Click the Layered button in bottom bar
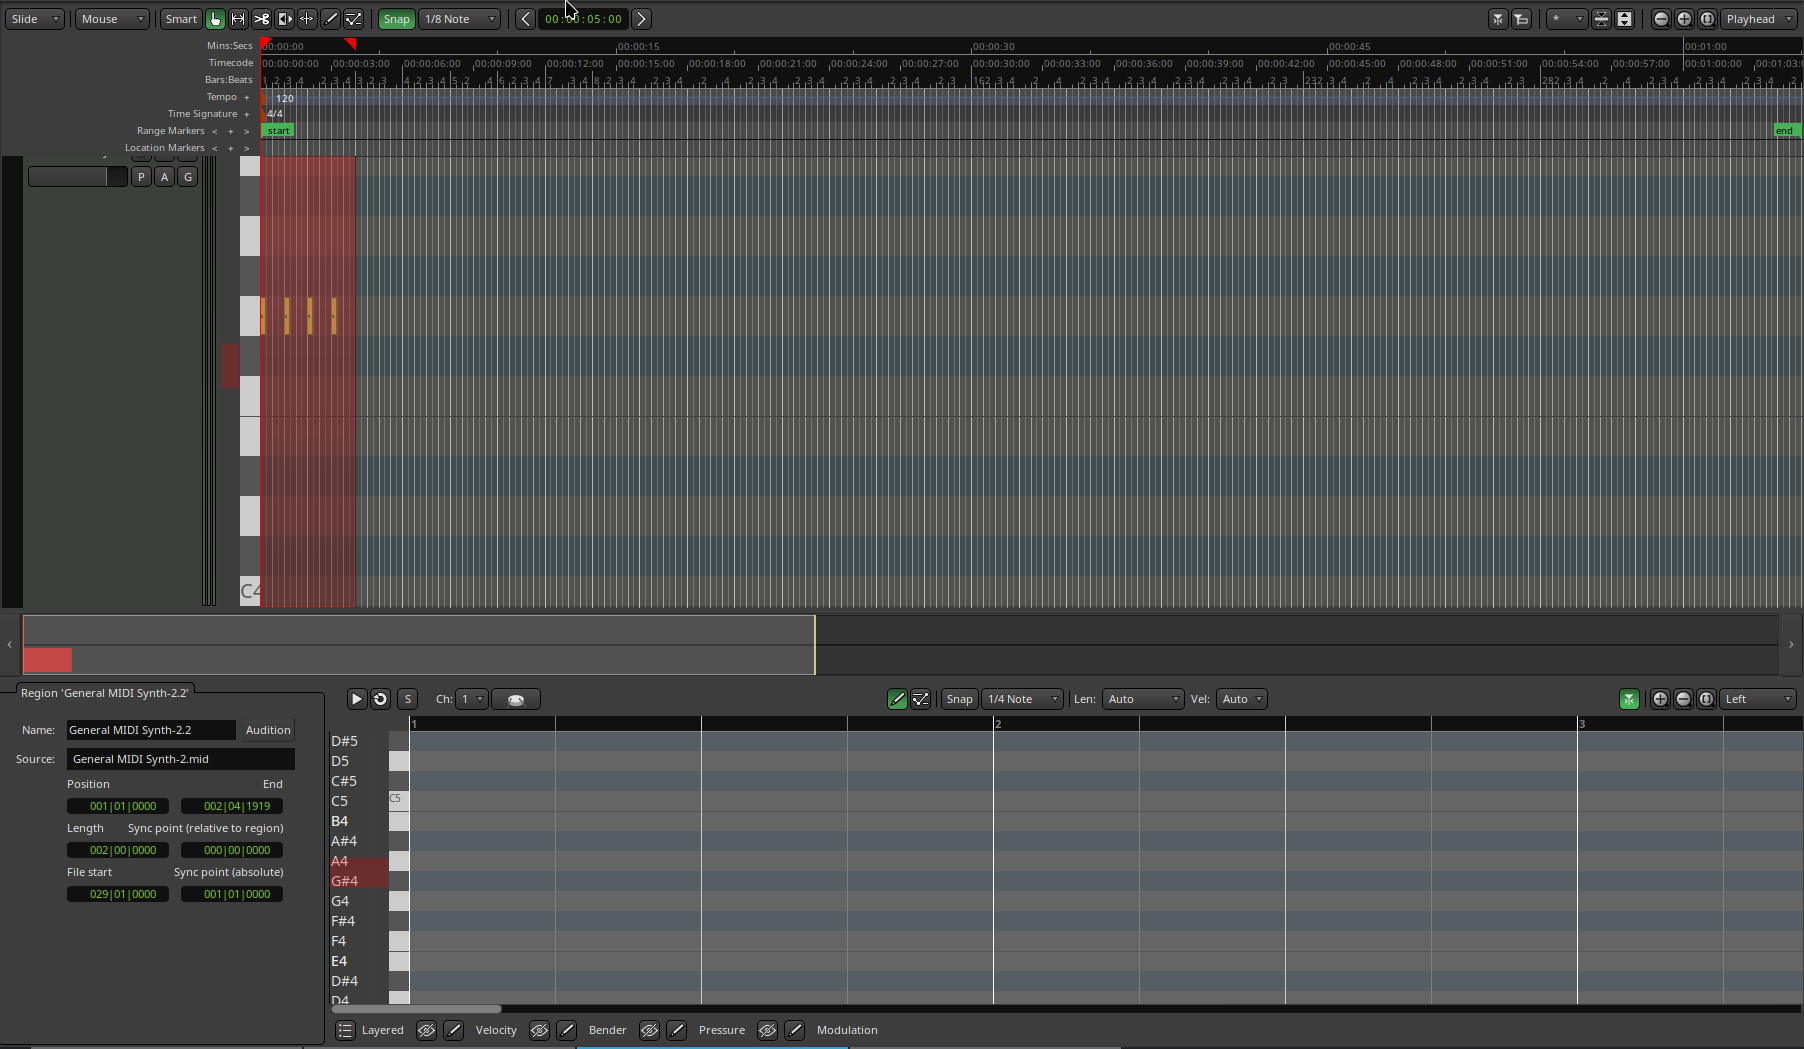This screenshot has width=1804, height=1049. 371,1030
